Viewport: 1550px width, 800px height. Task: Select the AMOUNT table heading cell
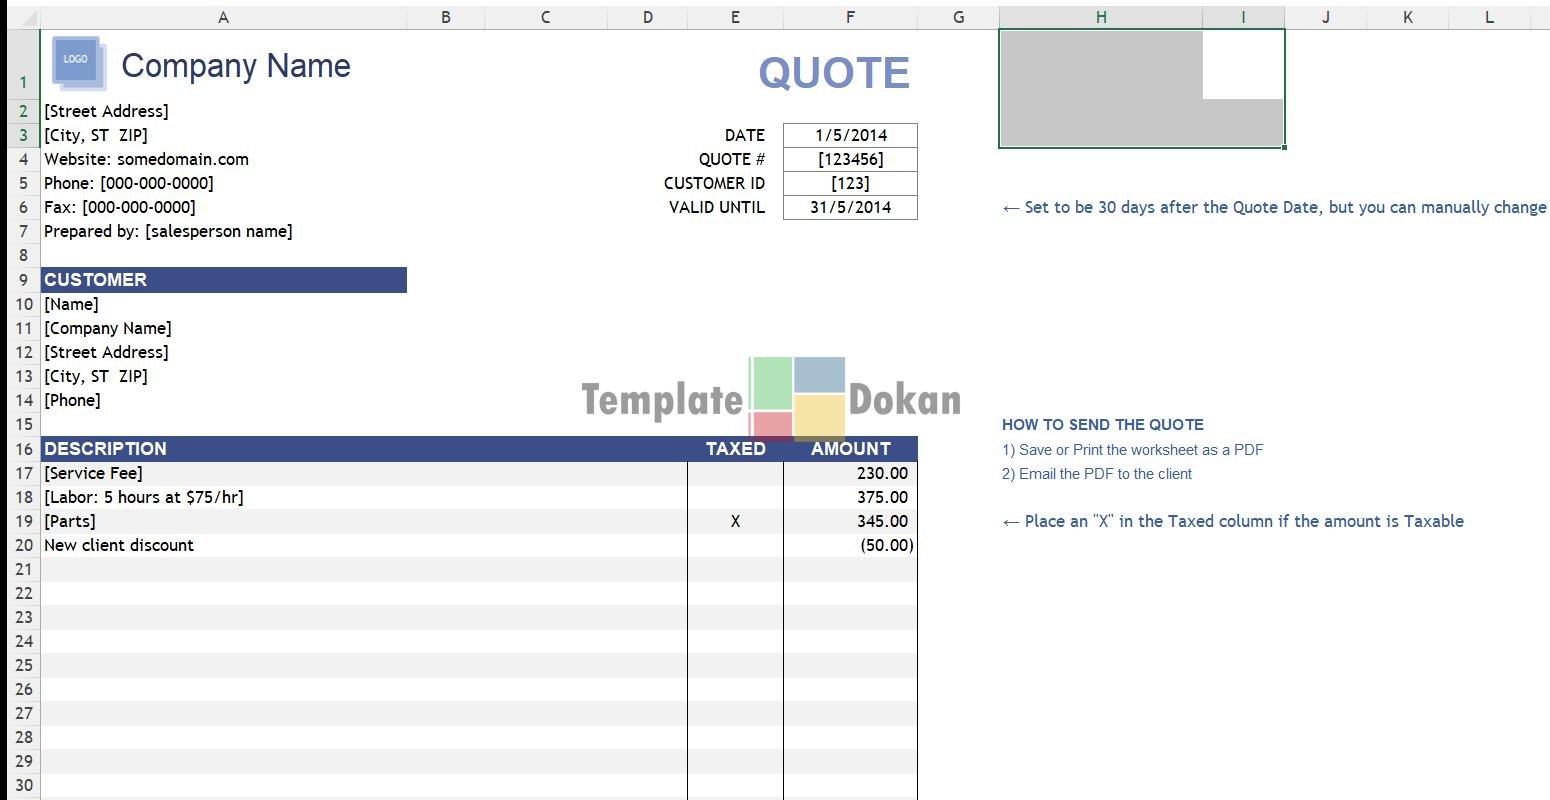[850, 449]
